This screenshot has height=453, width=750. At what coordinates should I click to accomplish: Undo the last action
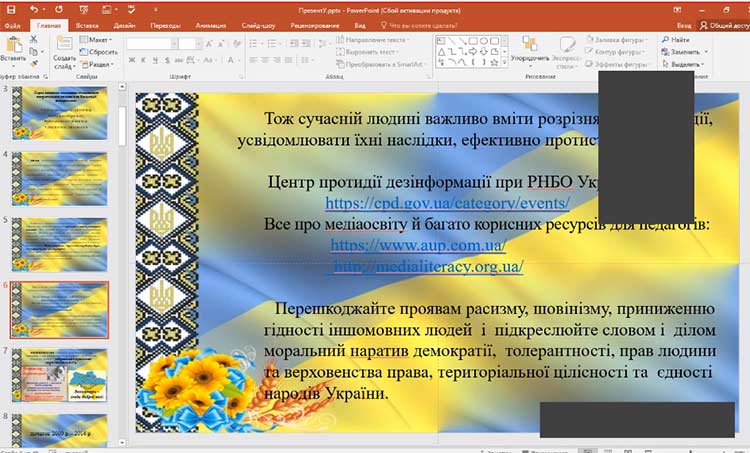[33, 8]
